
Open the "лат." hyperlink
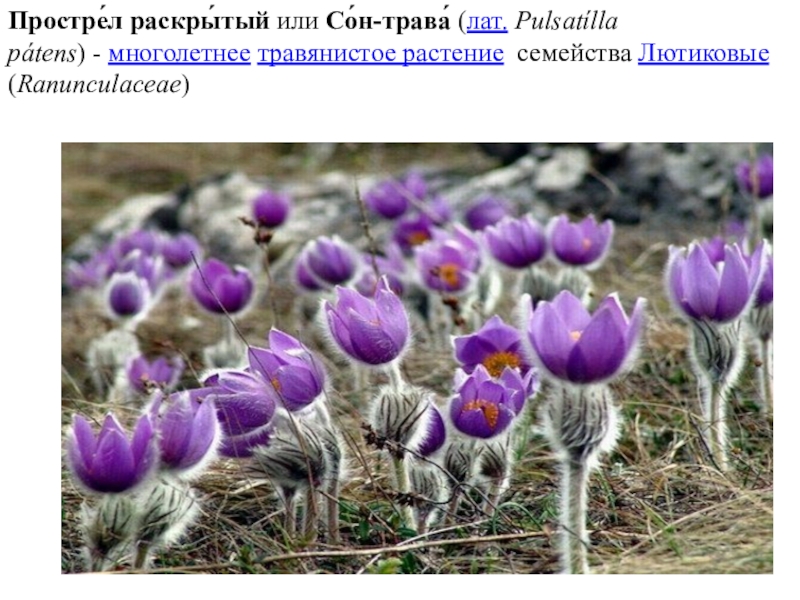(x=487, y=22)
